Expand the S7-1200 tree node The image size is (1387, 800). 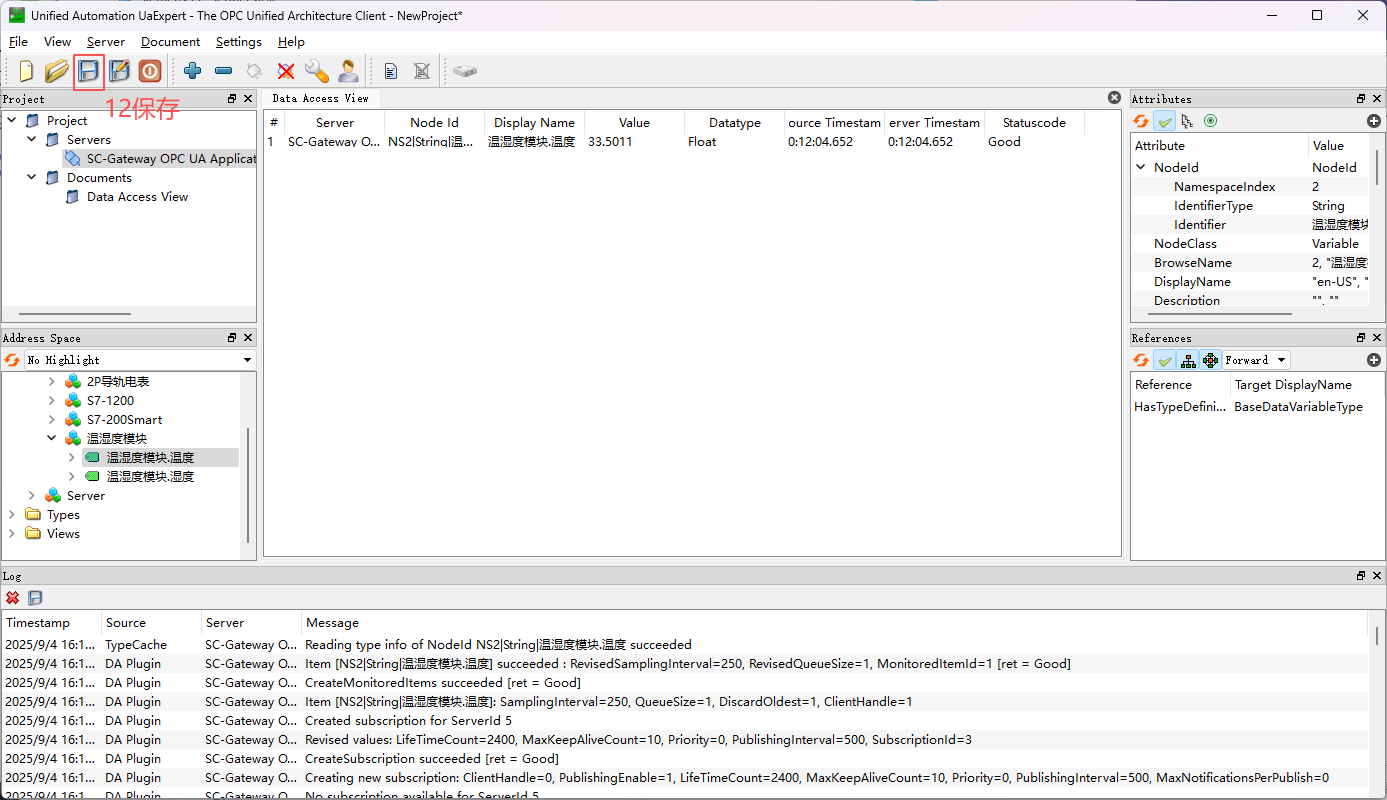pyautogui.click(x=52, y=401)
